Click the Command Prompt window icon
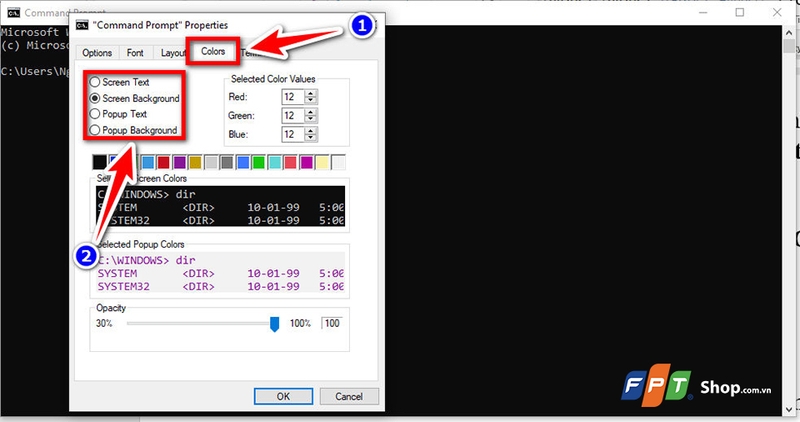Screen dimensions: 800x422 tap(14, 13)
